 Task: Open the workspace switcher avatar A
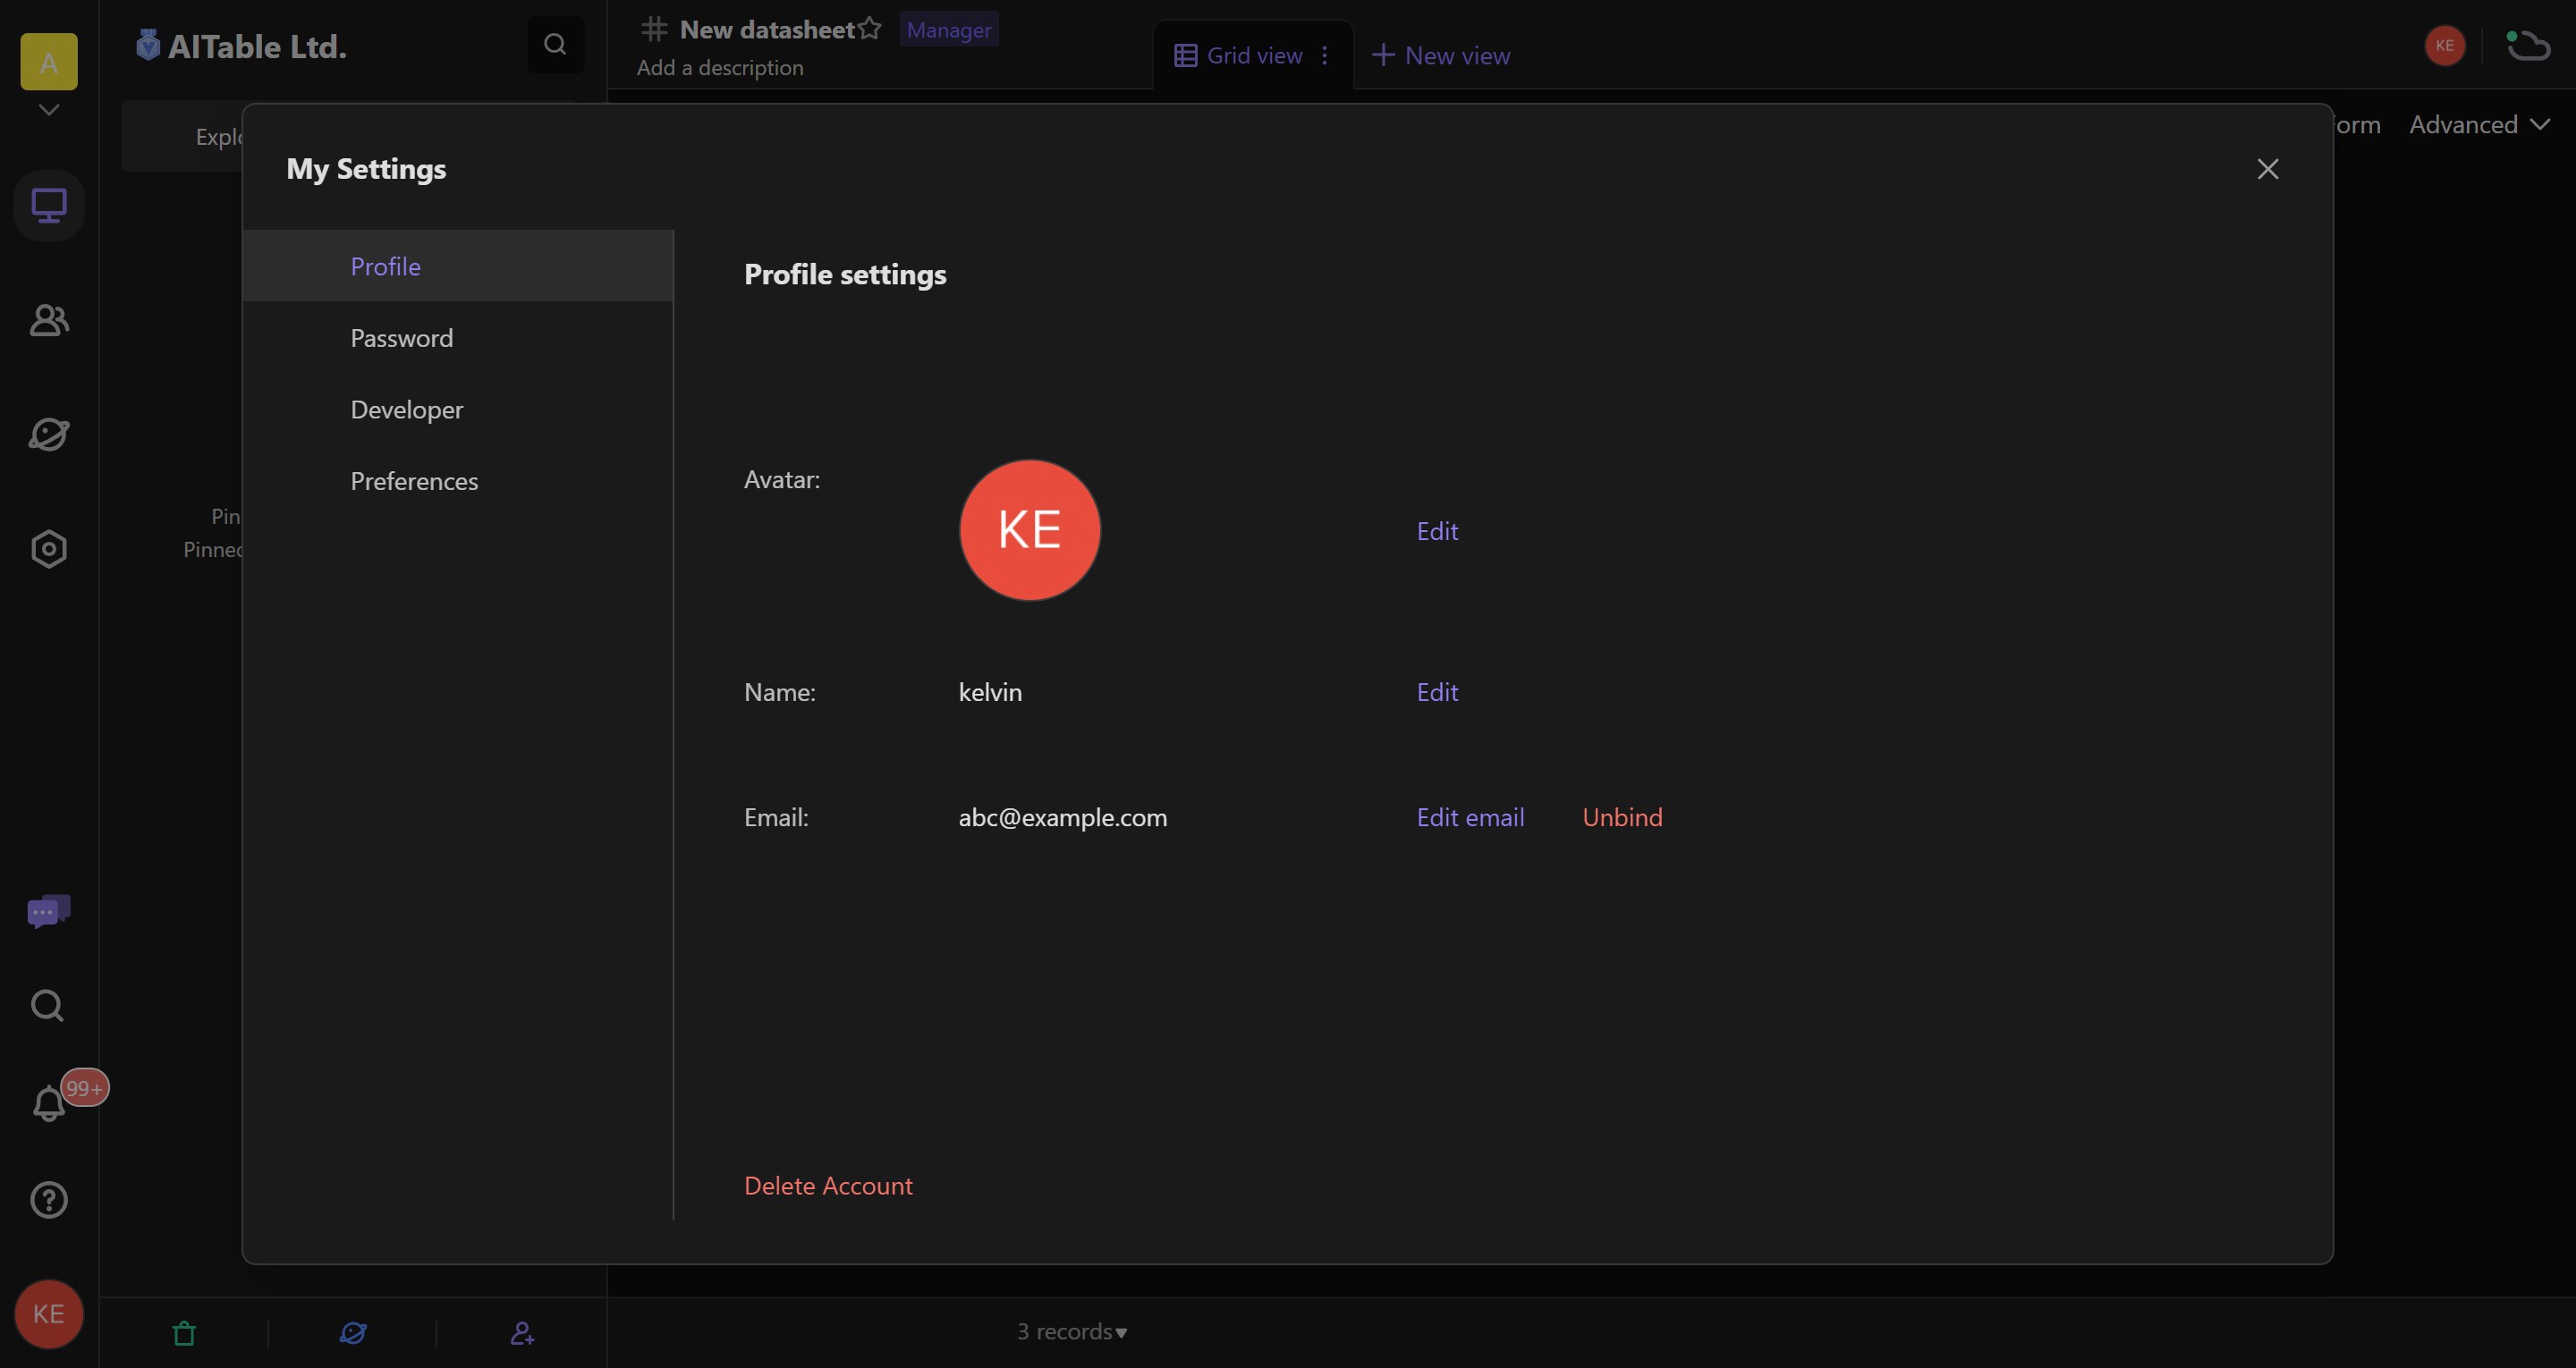tap(49, 62)
